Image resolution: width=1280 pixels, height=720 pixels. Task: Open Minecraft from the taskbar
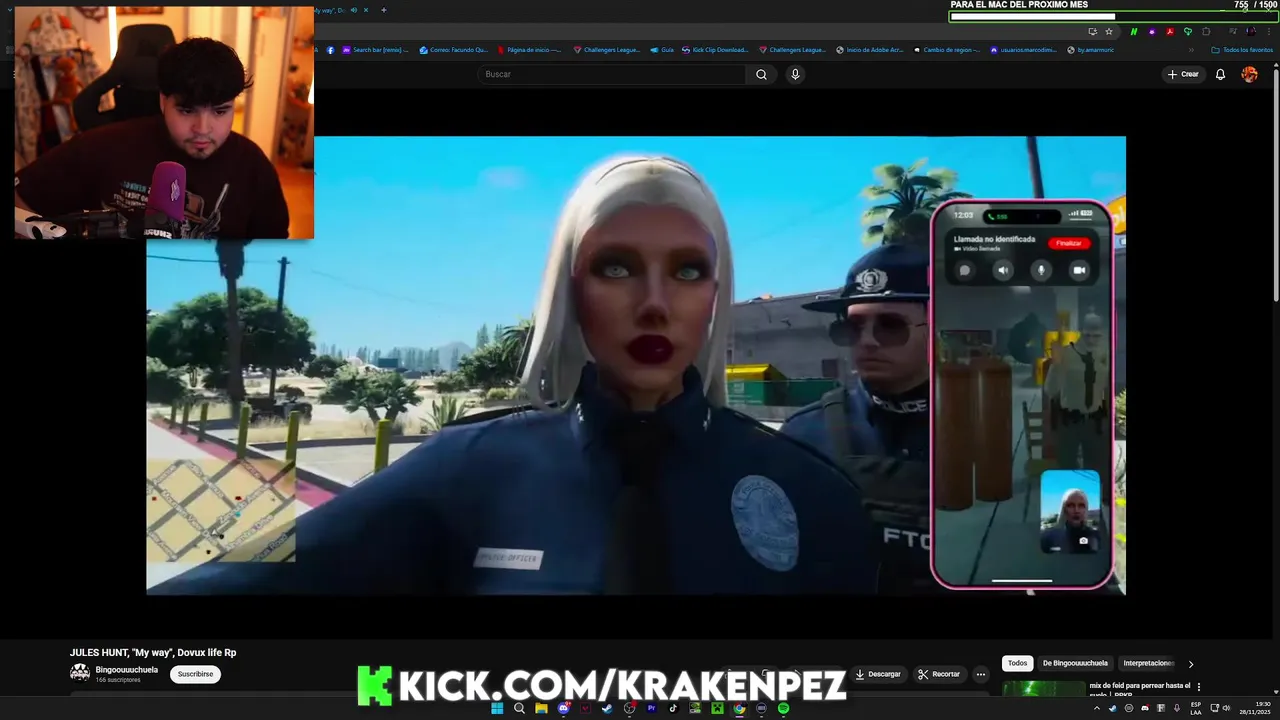717,708
